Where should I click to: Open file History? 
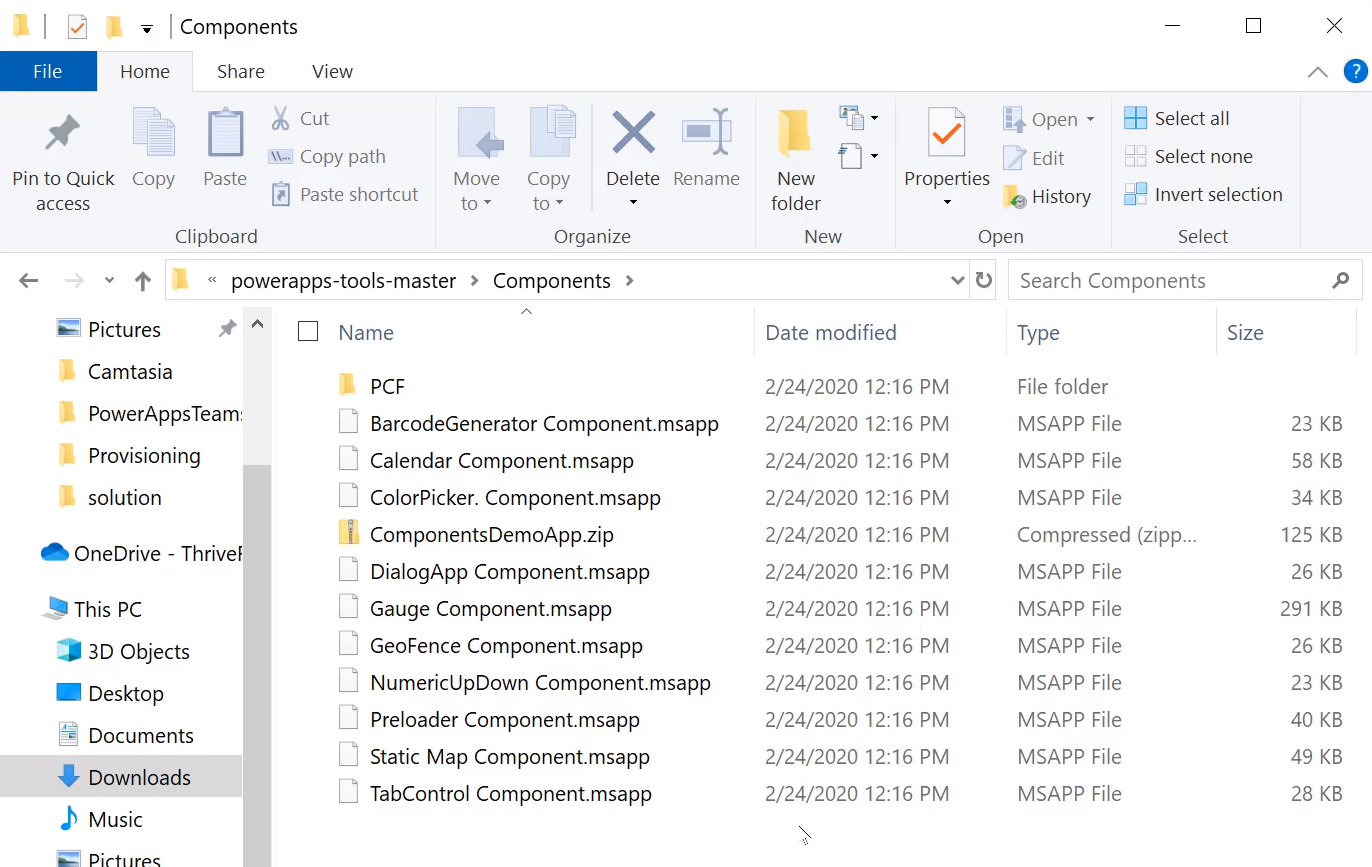[x=1047, y=196]
